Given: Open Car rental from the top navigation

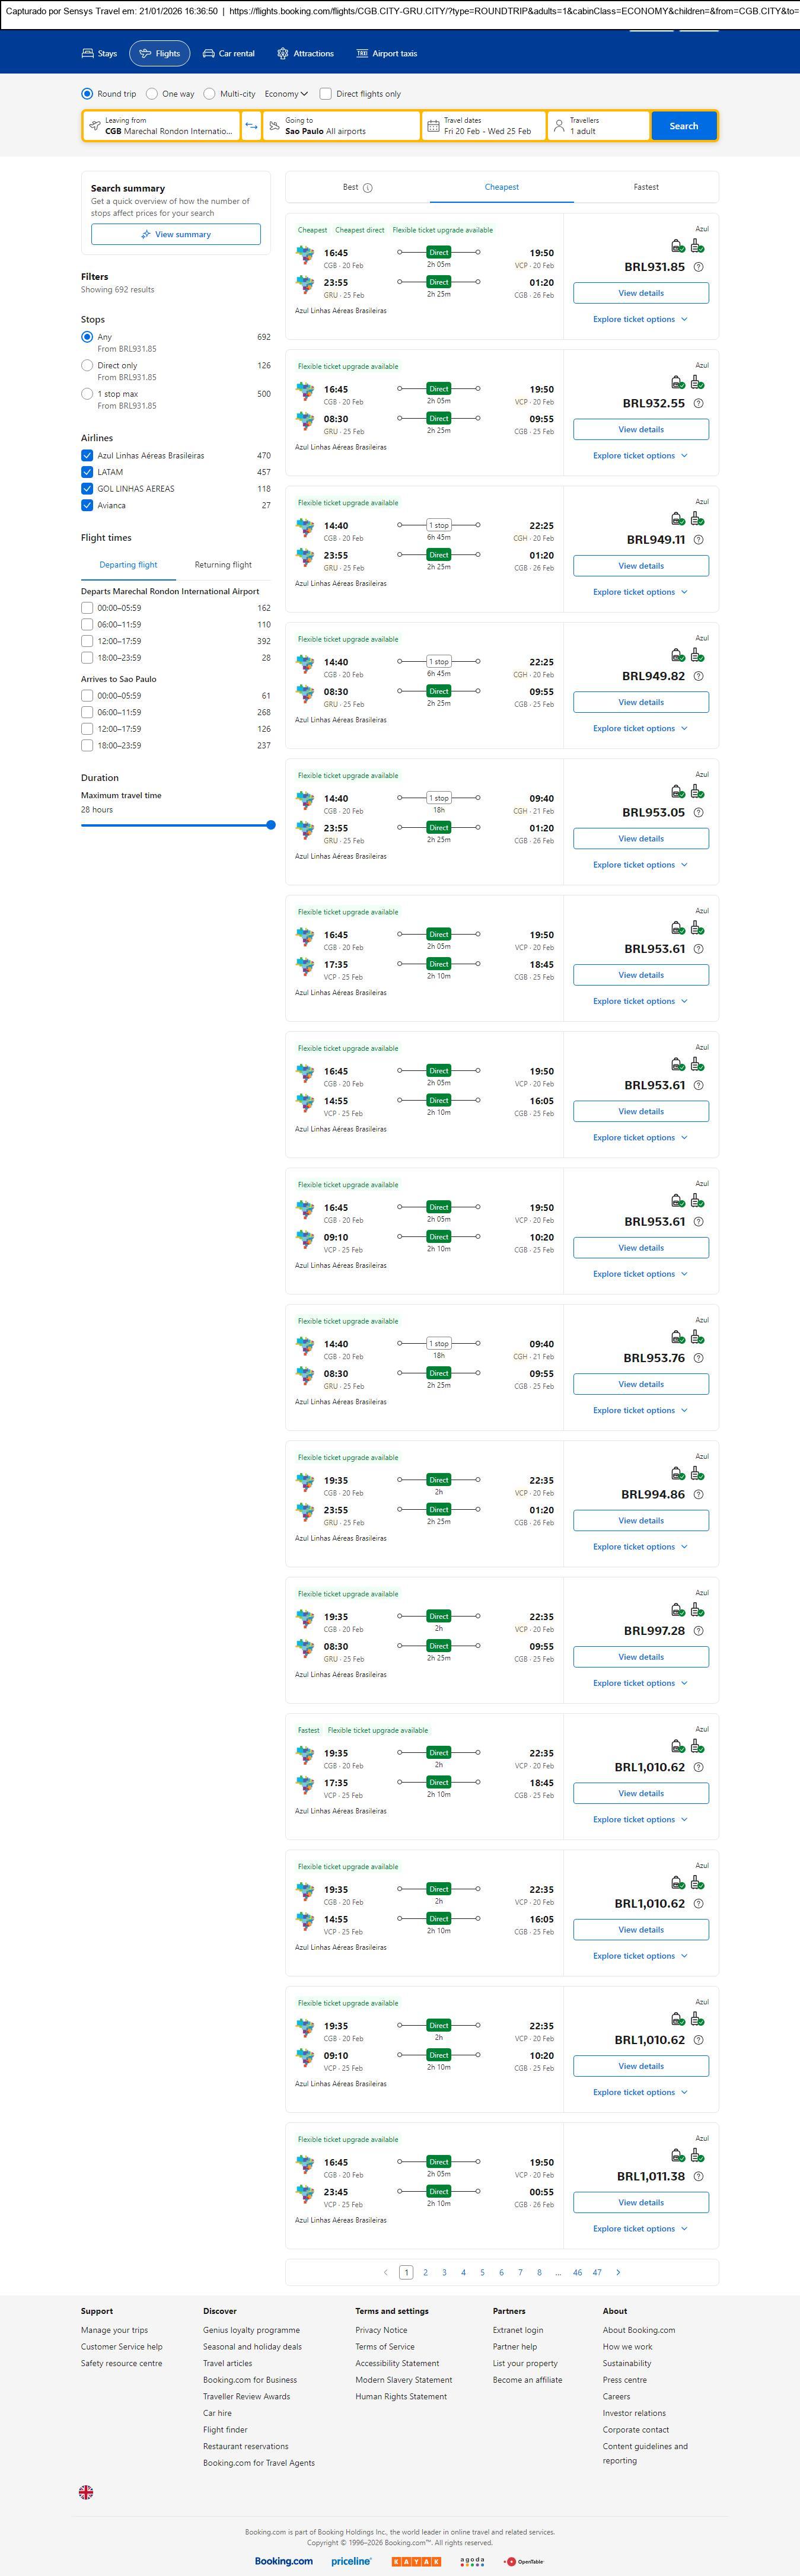Looking at the screenshot, I should (229, 54).
